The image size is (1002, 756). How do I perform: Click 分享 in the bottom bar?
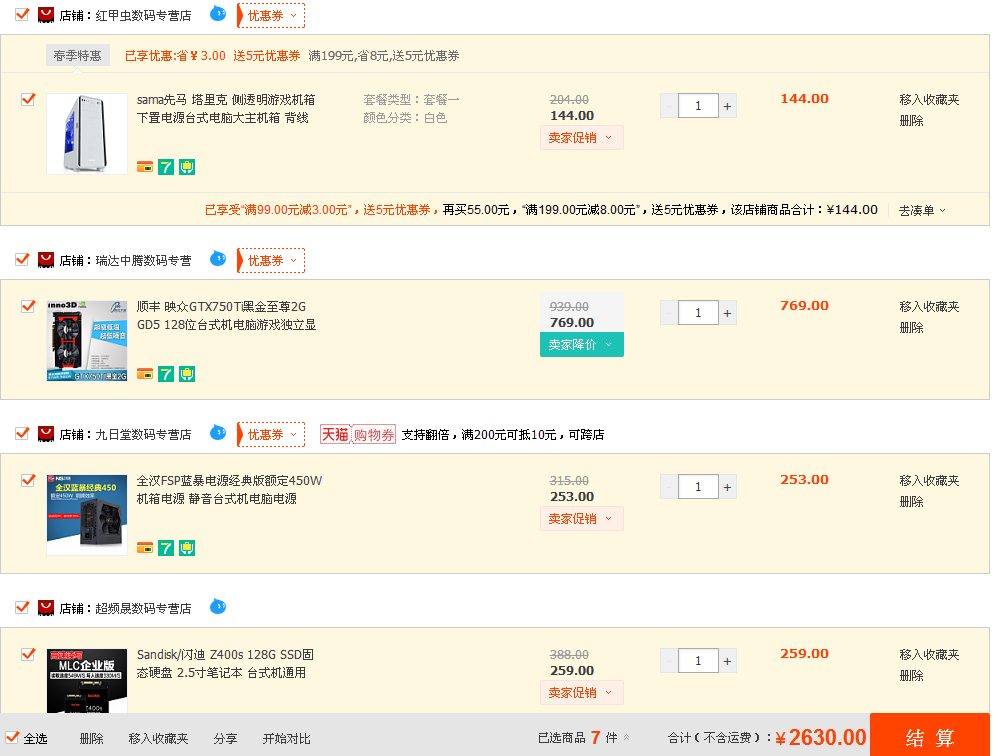tap(225, 739)
